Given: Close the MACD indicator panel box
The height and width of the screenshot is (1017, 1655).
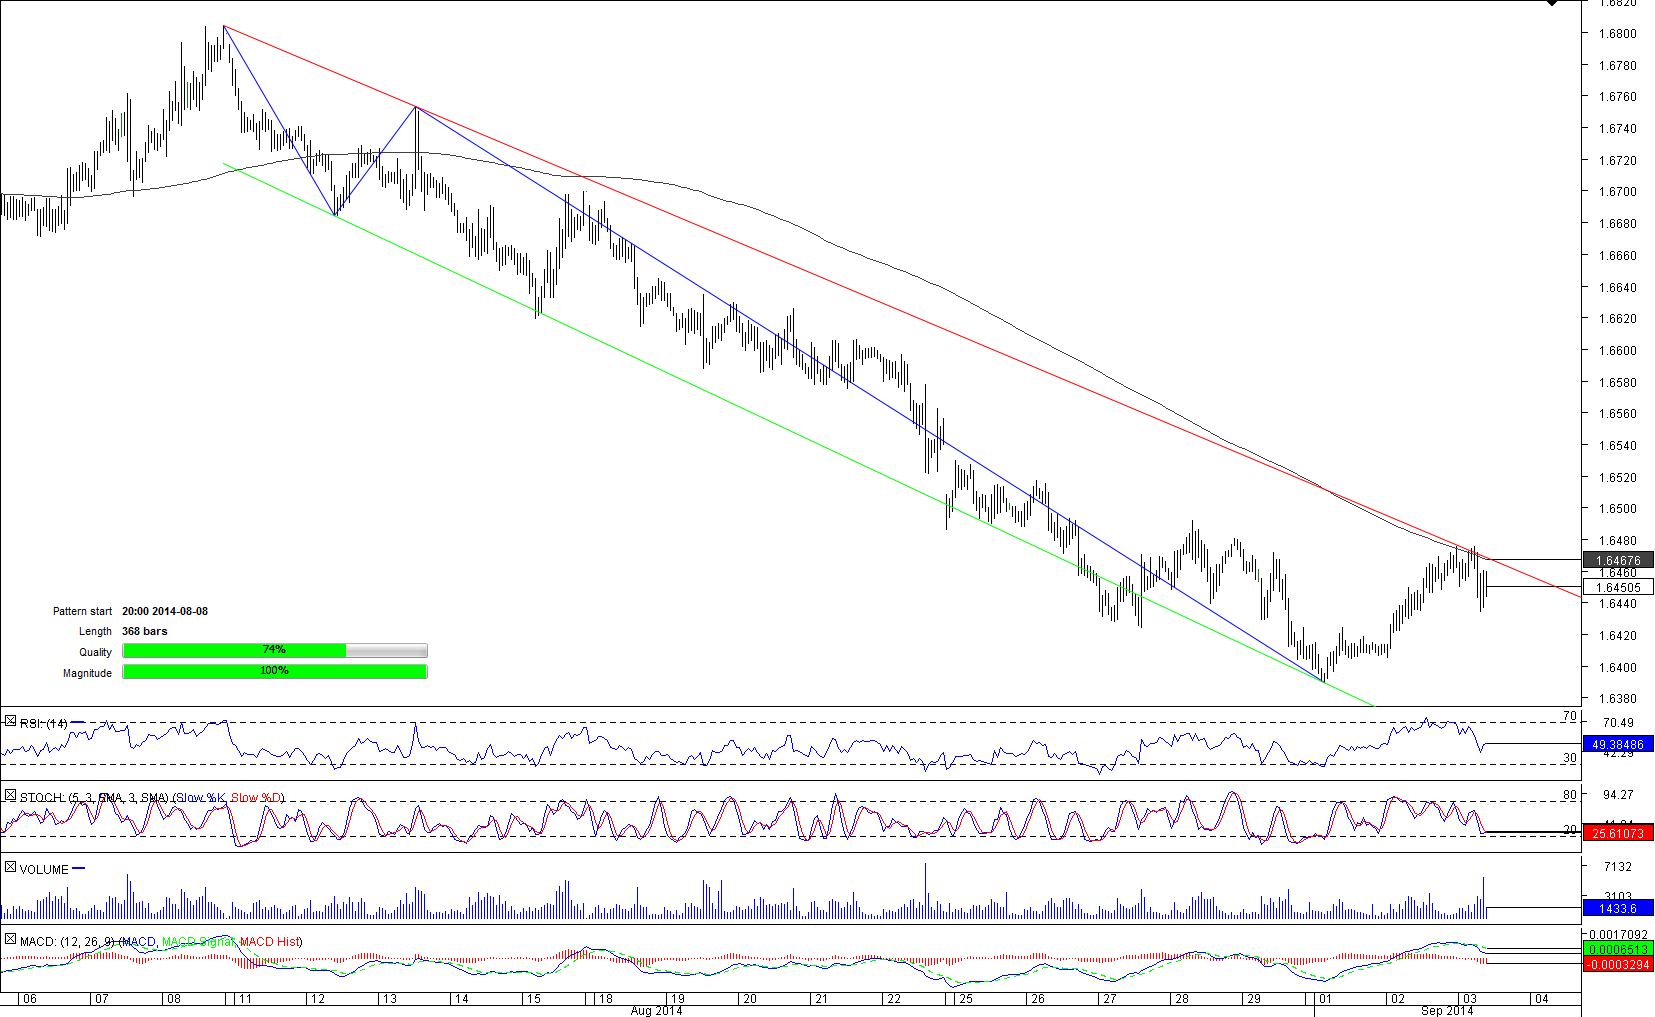Looking at the screenshot, I should (x=10, y=939).
